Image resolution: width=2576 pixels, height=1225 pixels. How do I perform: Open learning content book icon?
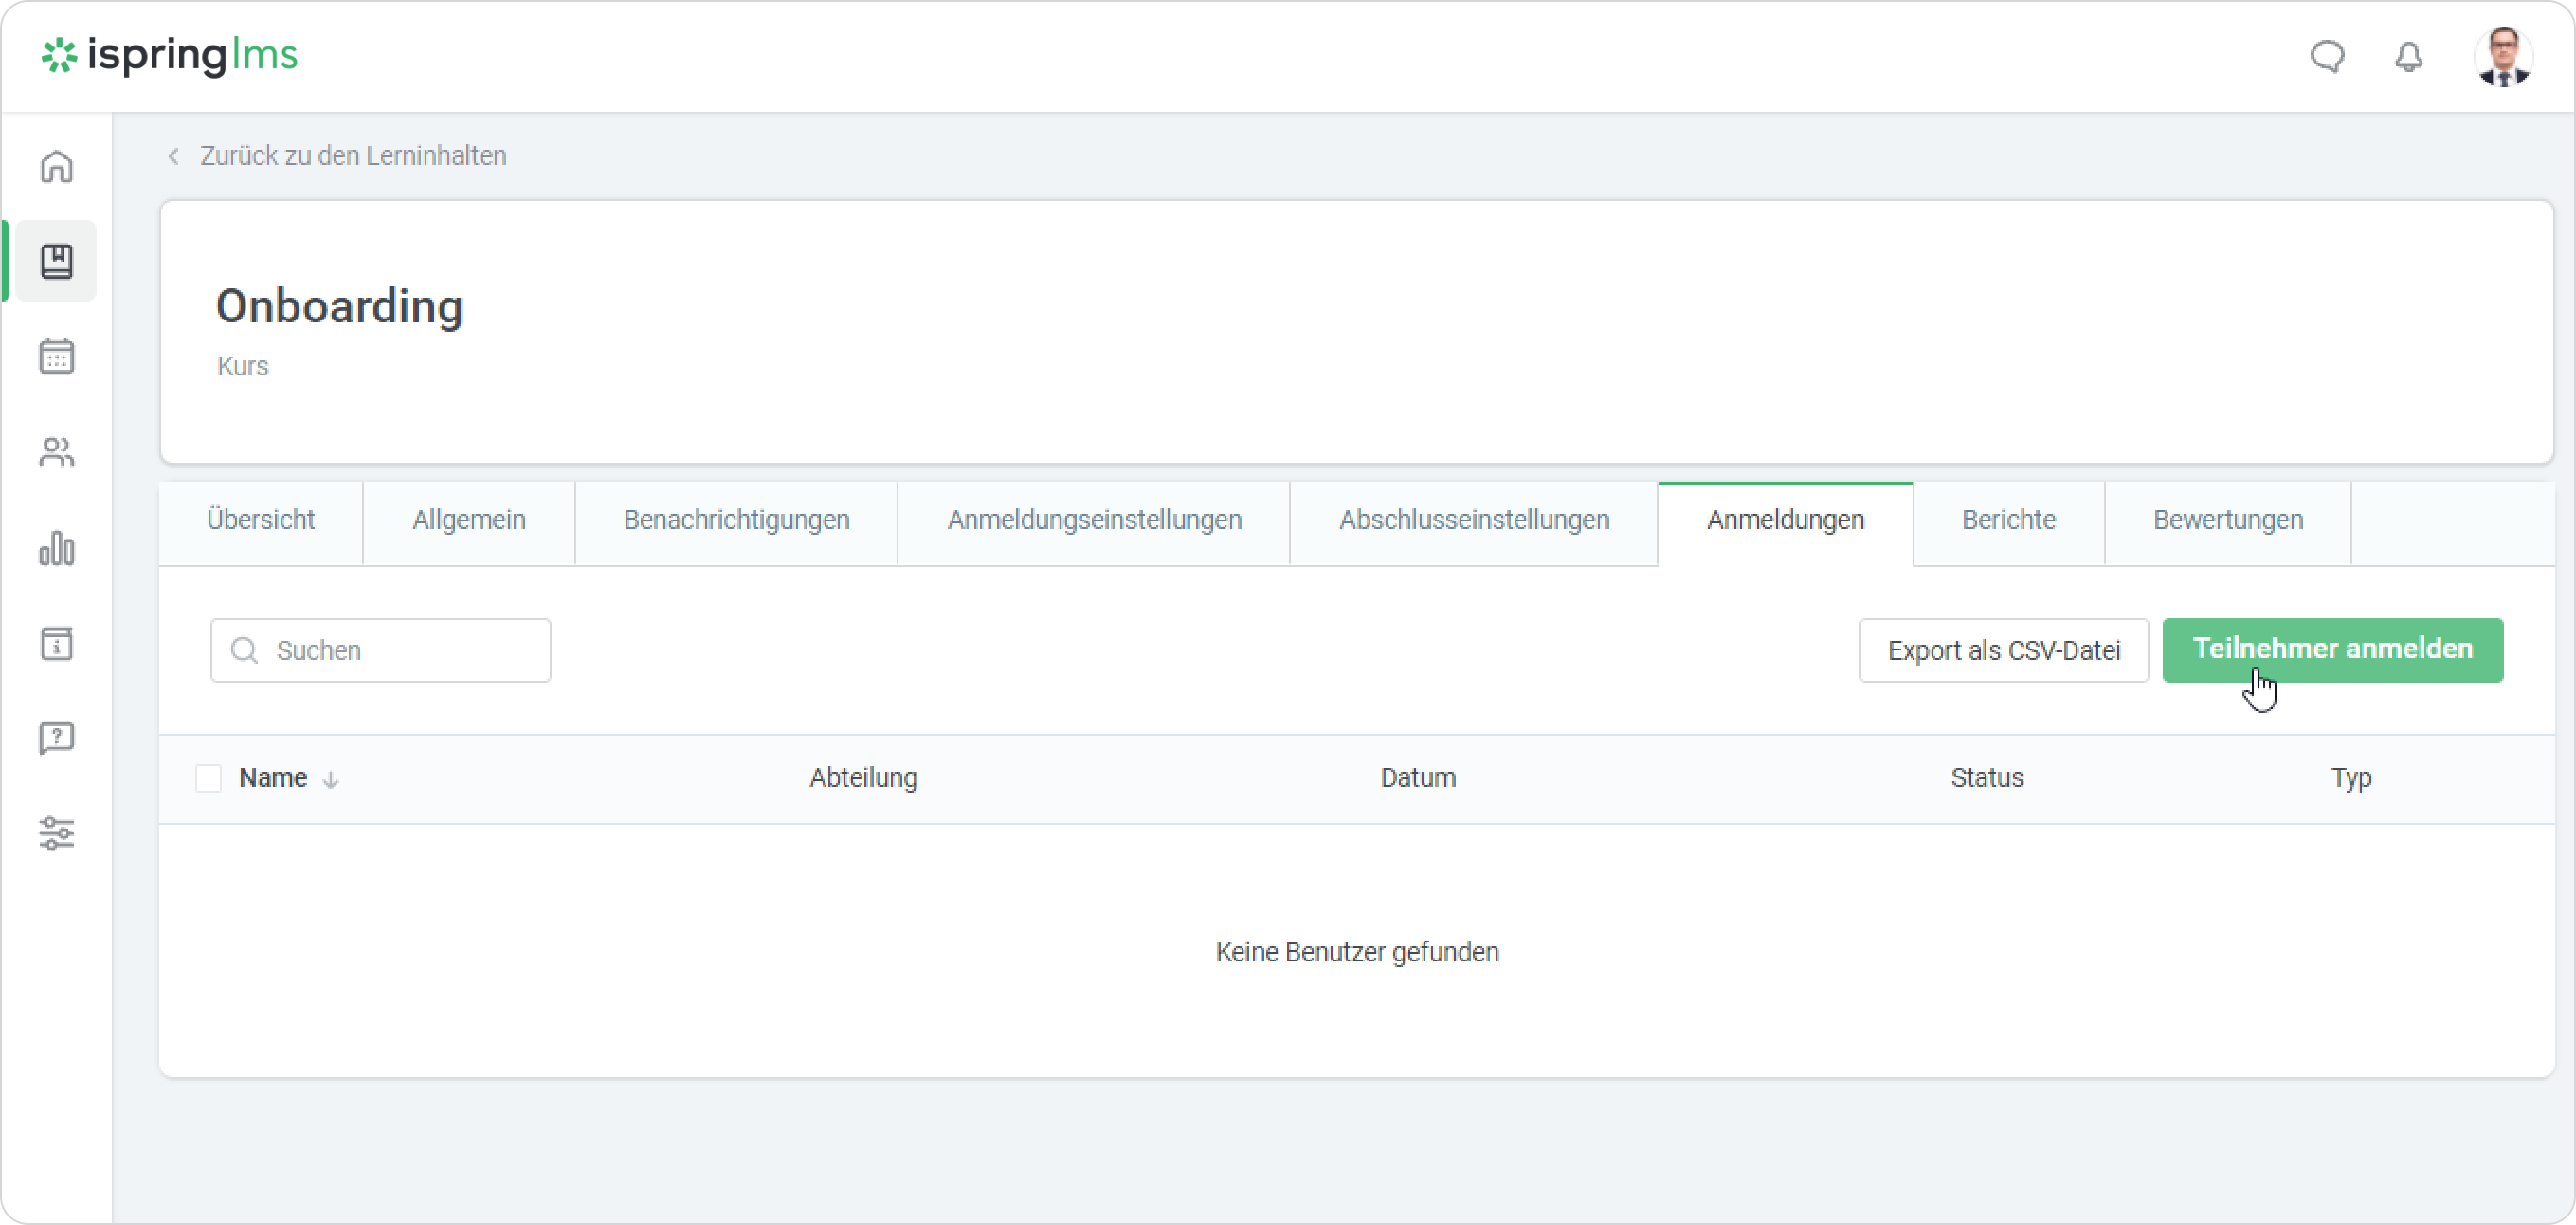coord(57,261)
